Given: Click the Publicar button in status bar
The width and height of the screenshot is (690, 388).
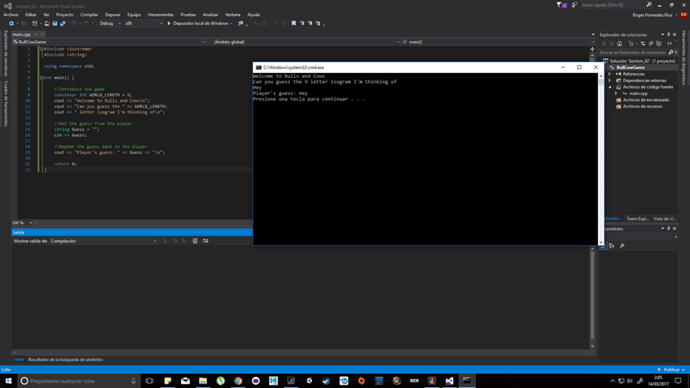Looking at the screenshot, I should (x=671, y=370).
